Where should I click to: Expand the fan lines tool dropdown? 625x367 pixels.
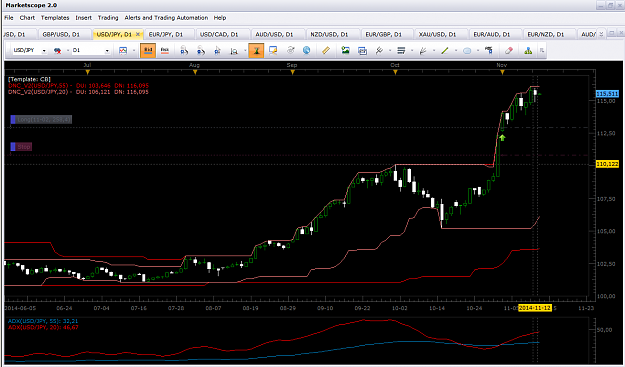[x=433, y=51]
